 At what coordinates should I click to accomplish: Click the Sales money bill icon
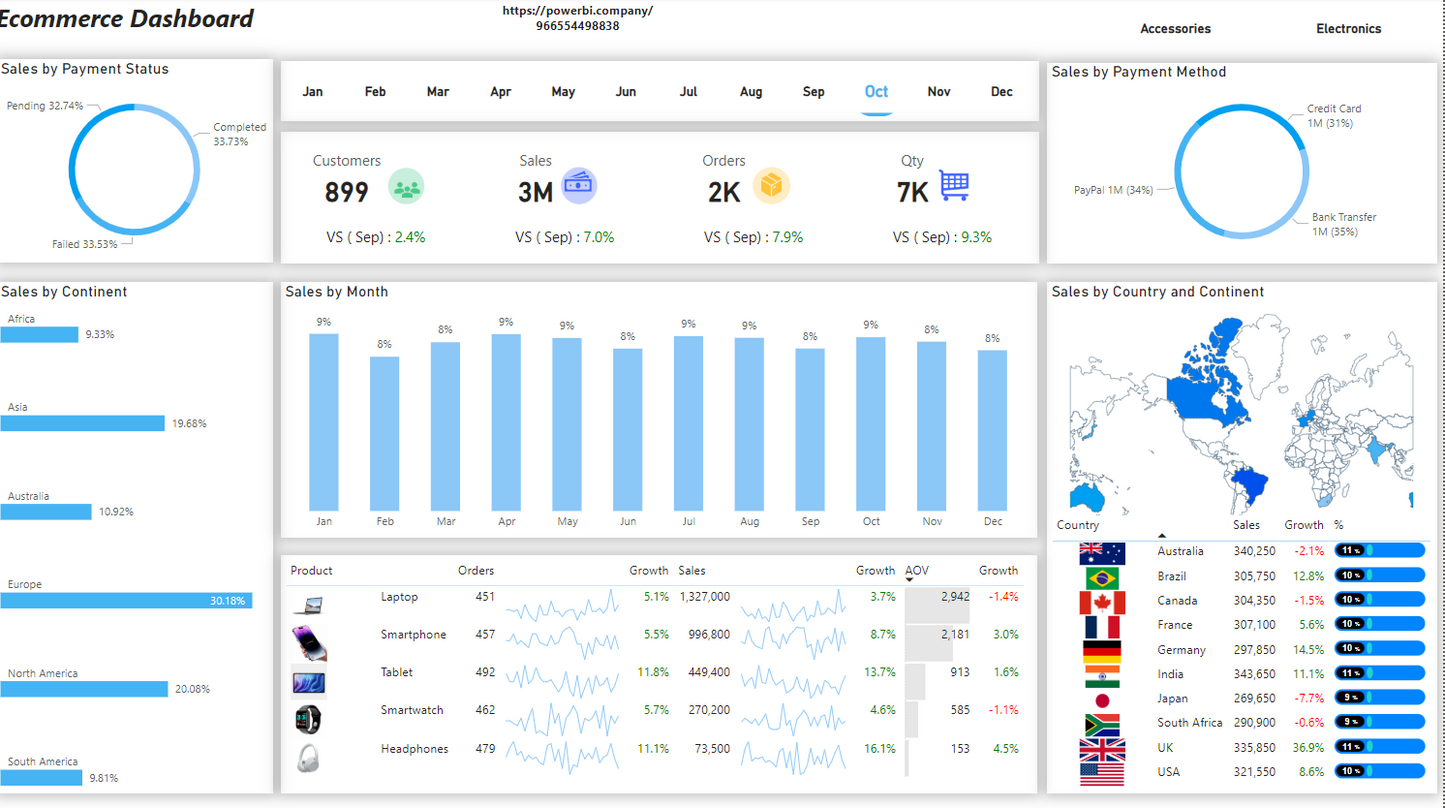(x=579, y=186)
